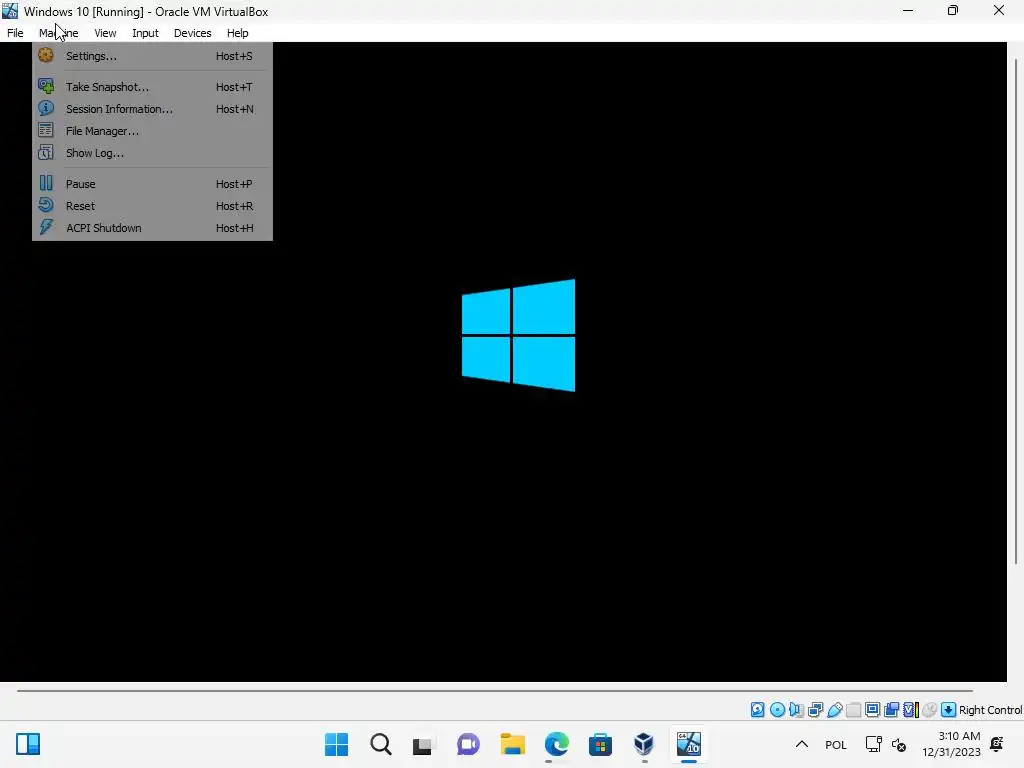Viewport: 1024px width, 768px height.
Task: Open the Devices menu
Action: coord(192,33)
